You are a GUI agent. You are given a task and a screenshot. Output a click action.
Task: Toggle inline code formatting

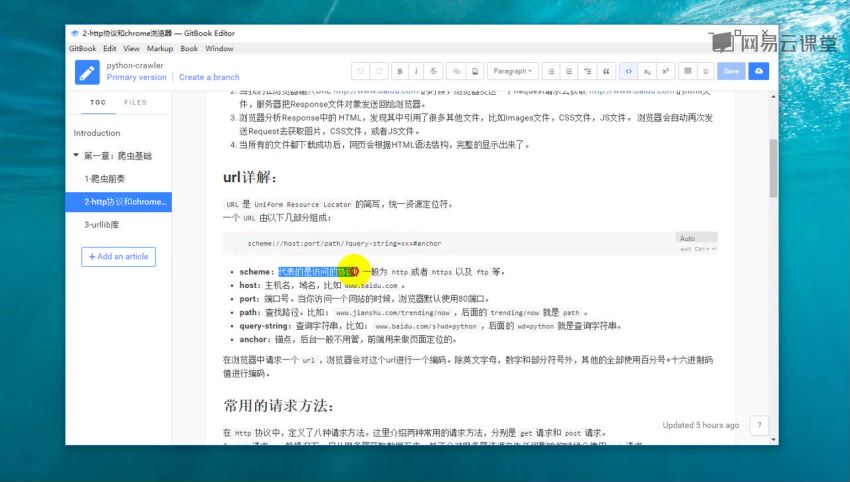tap(627, 71)
